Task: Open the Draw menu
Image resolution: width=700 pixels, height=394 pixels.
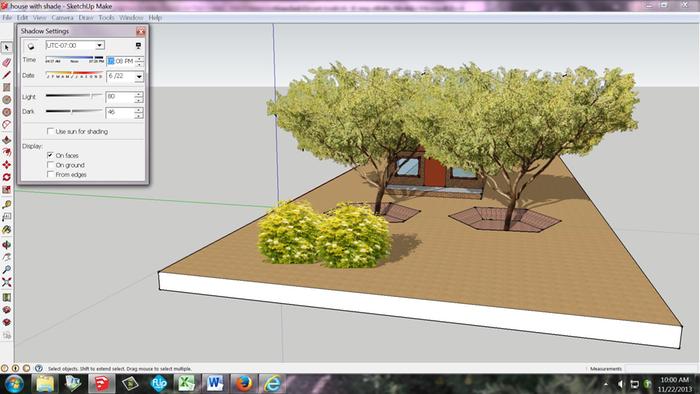Action: click(86, 18)
